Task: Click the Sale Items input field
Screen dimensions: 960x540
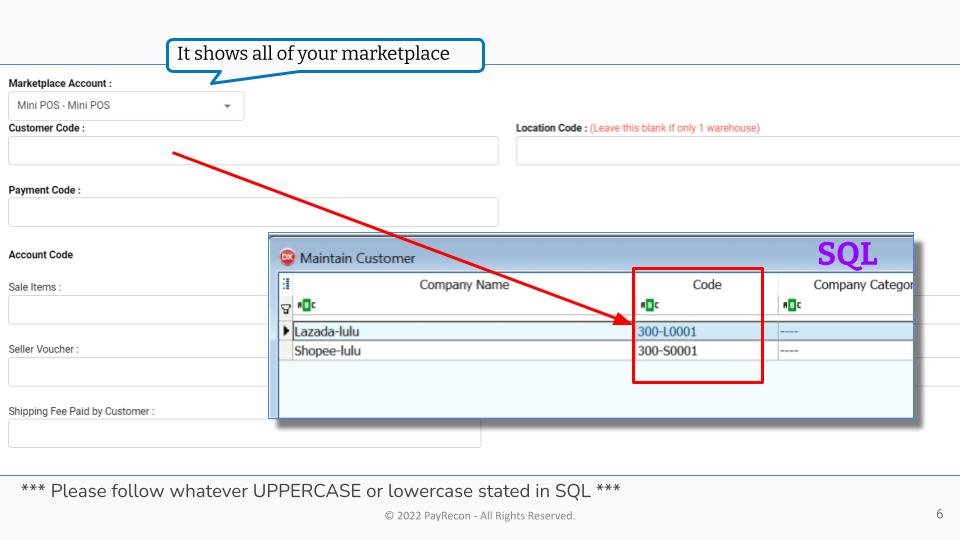Action: point(138,310)
